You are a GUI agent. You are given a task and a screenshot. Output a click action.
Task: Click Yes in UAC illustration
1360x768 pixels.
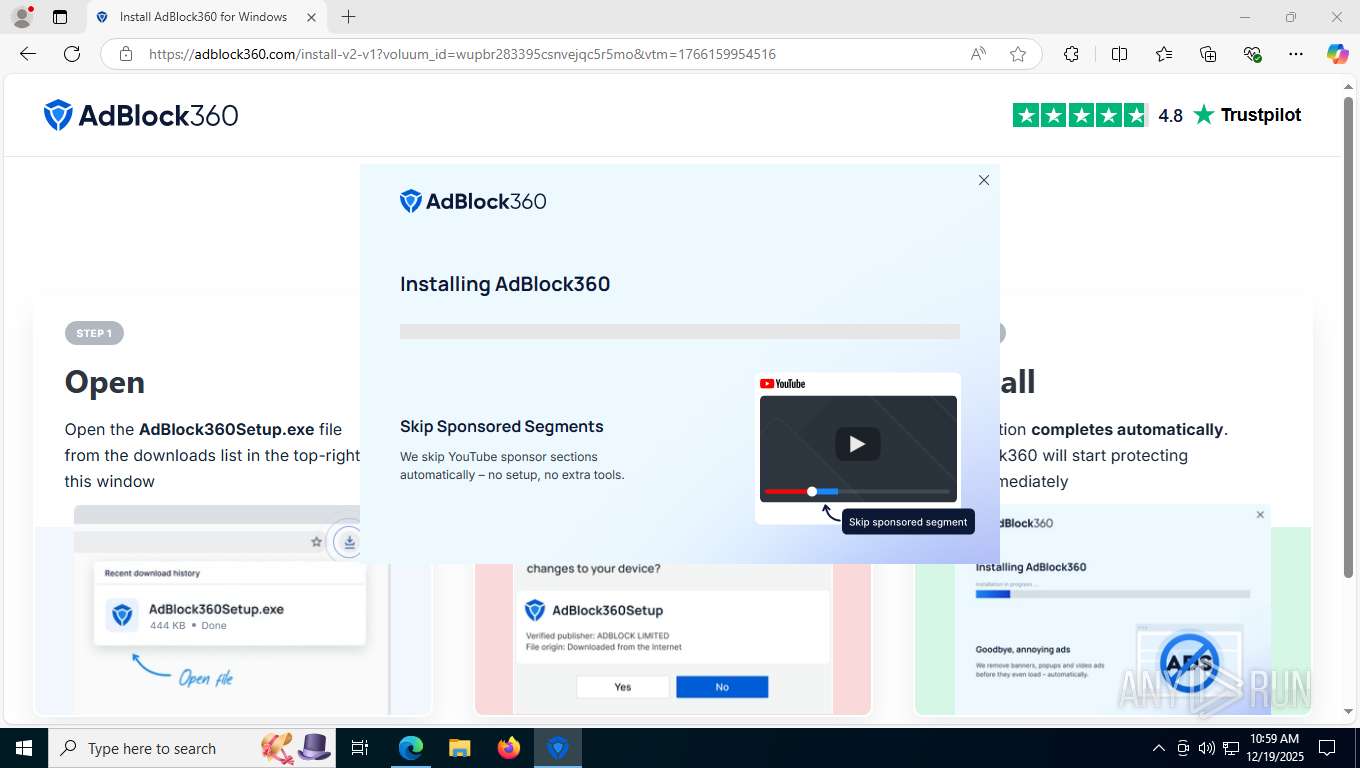(623, 687)
